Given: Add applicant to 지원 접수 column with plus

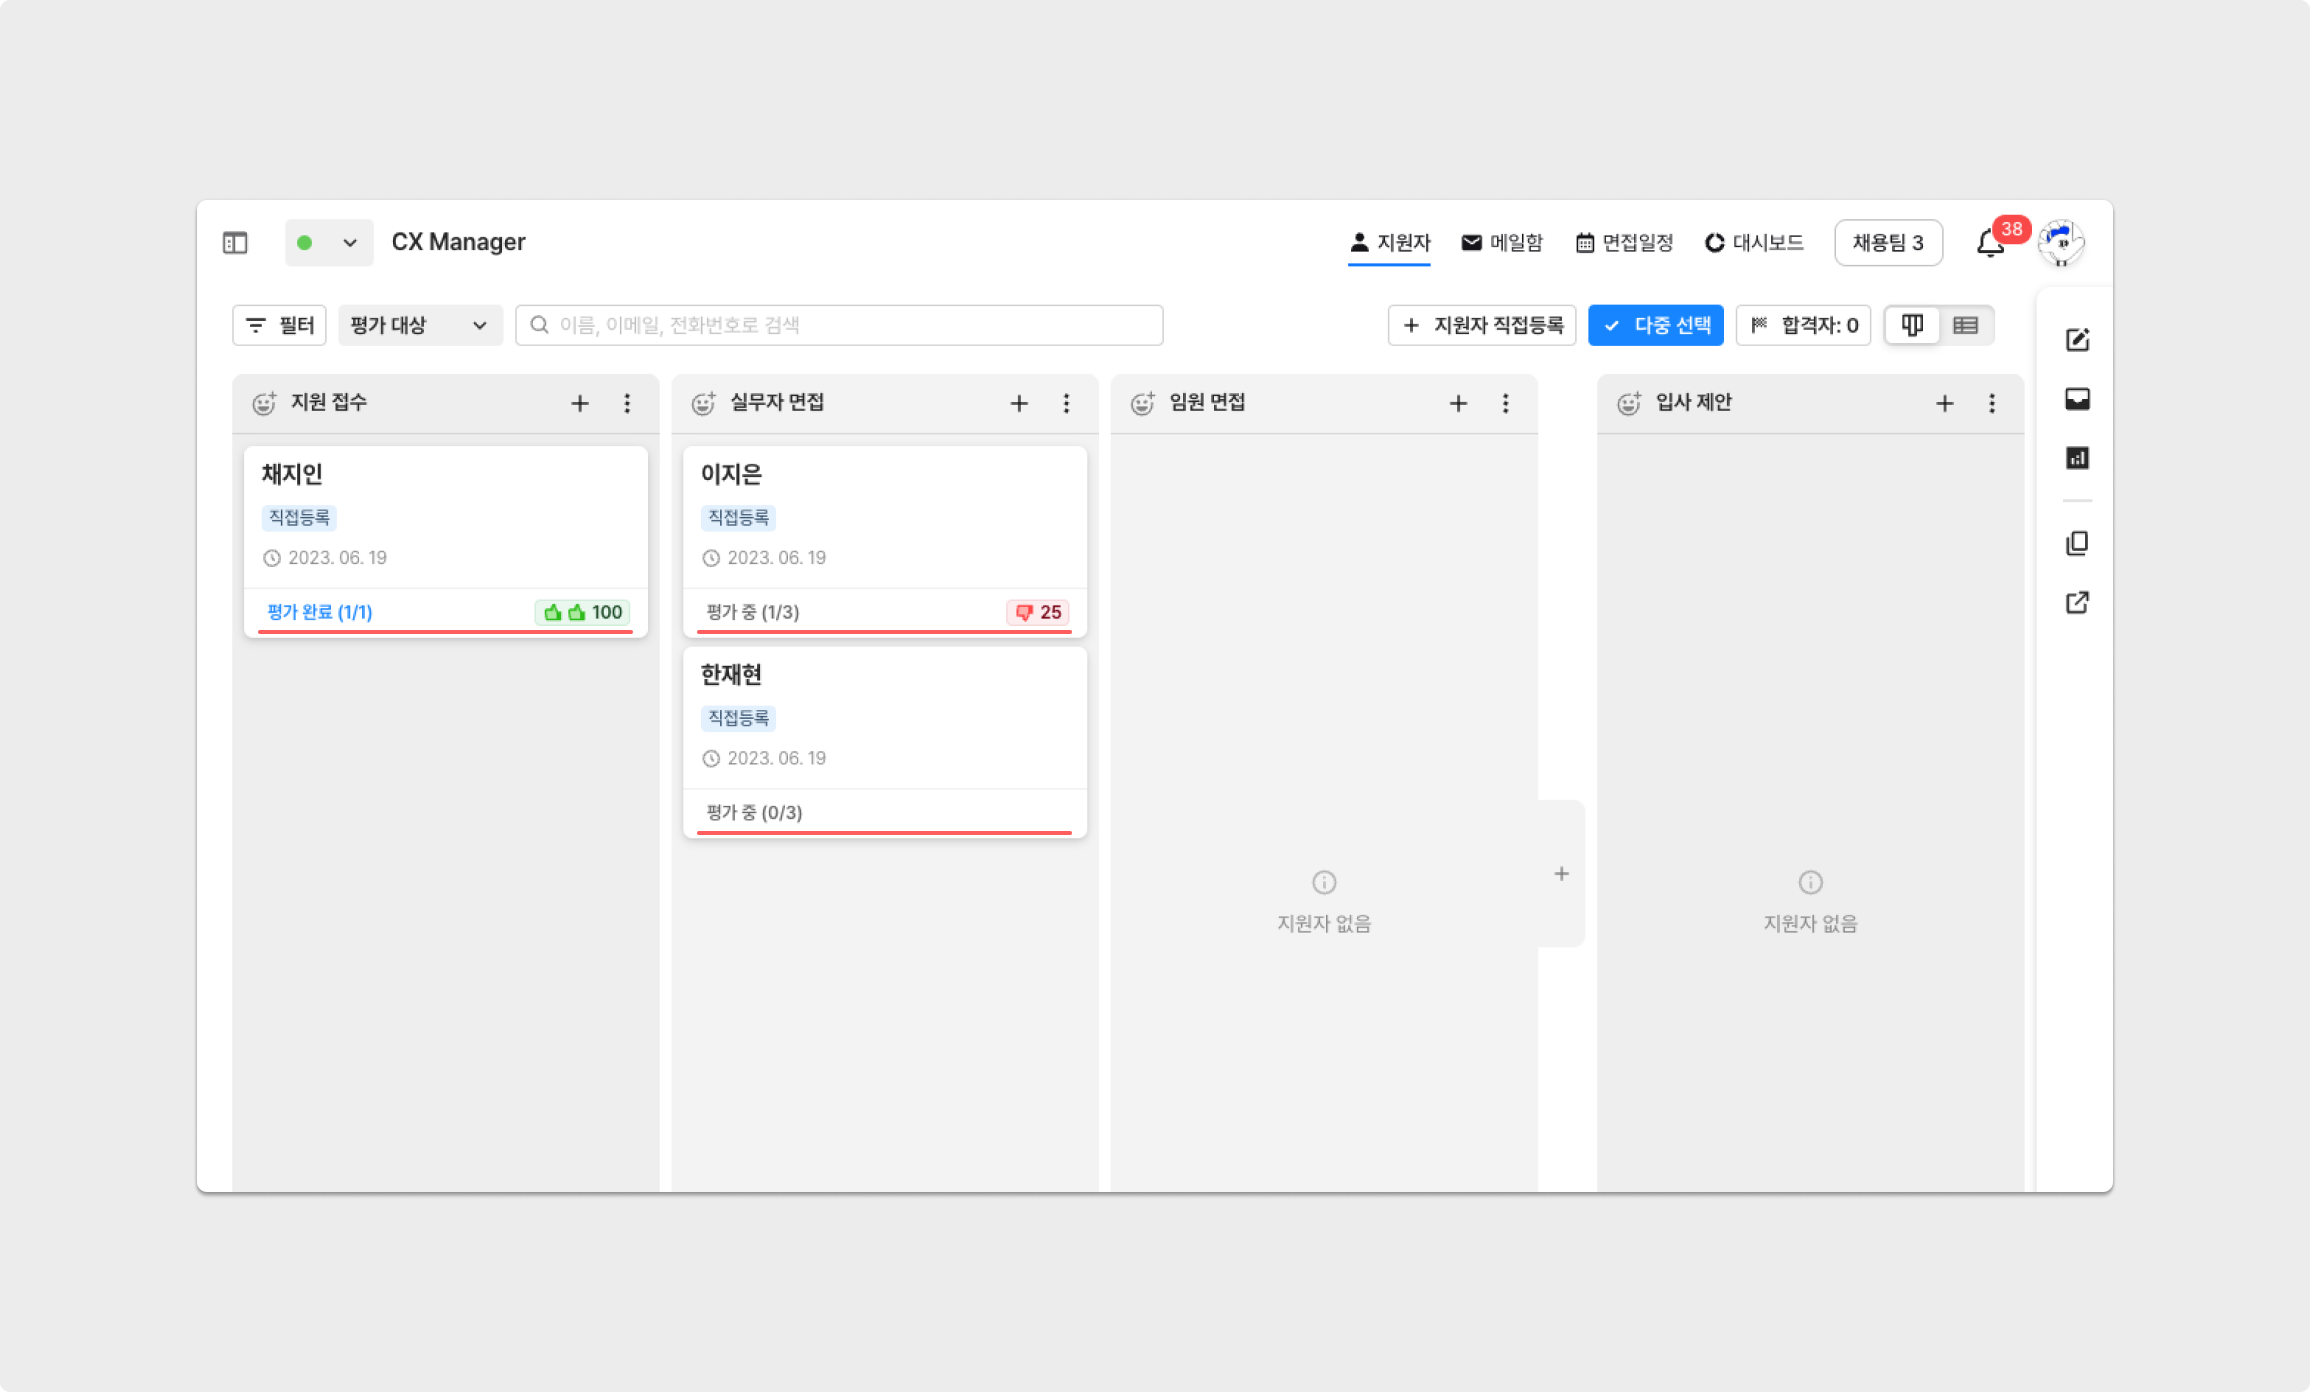Looking at the screenshot, I should (x=580, y=403).
